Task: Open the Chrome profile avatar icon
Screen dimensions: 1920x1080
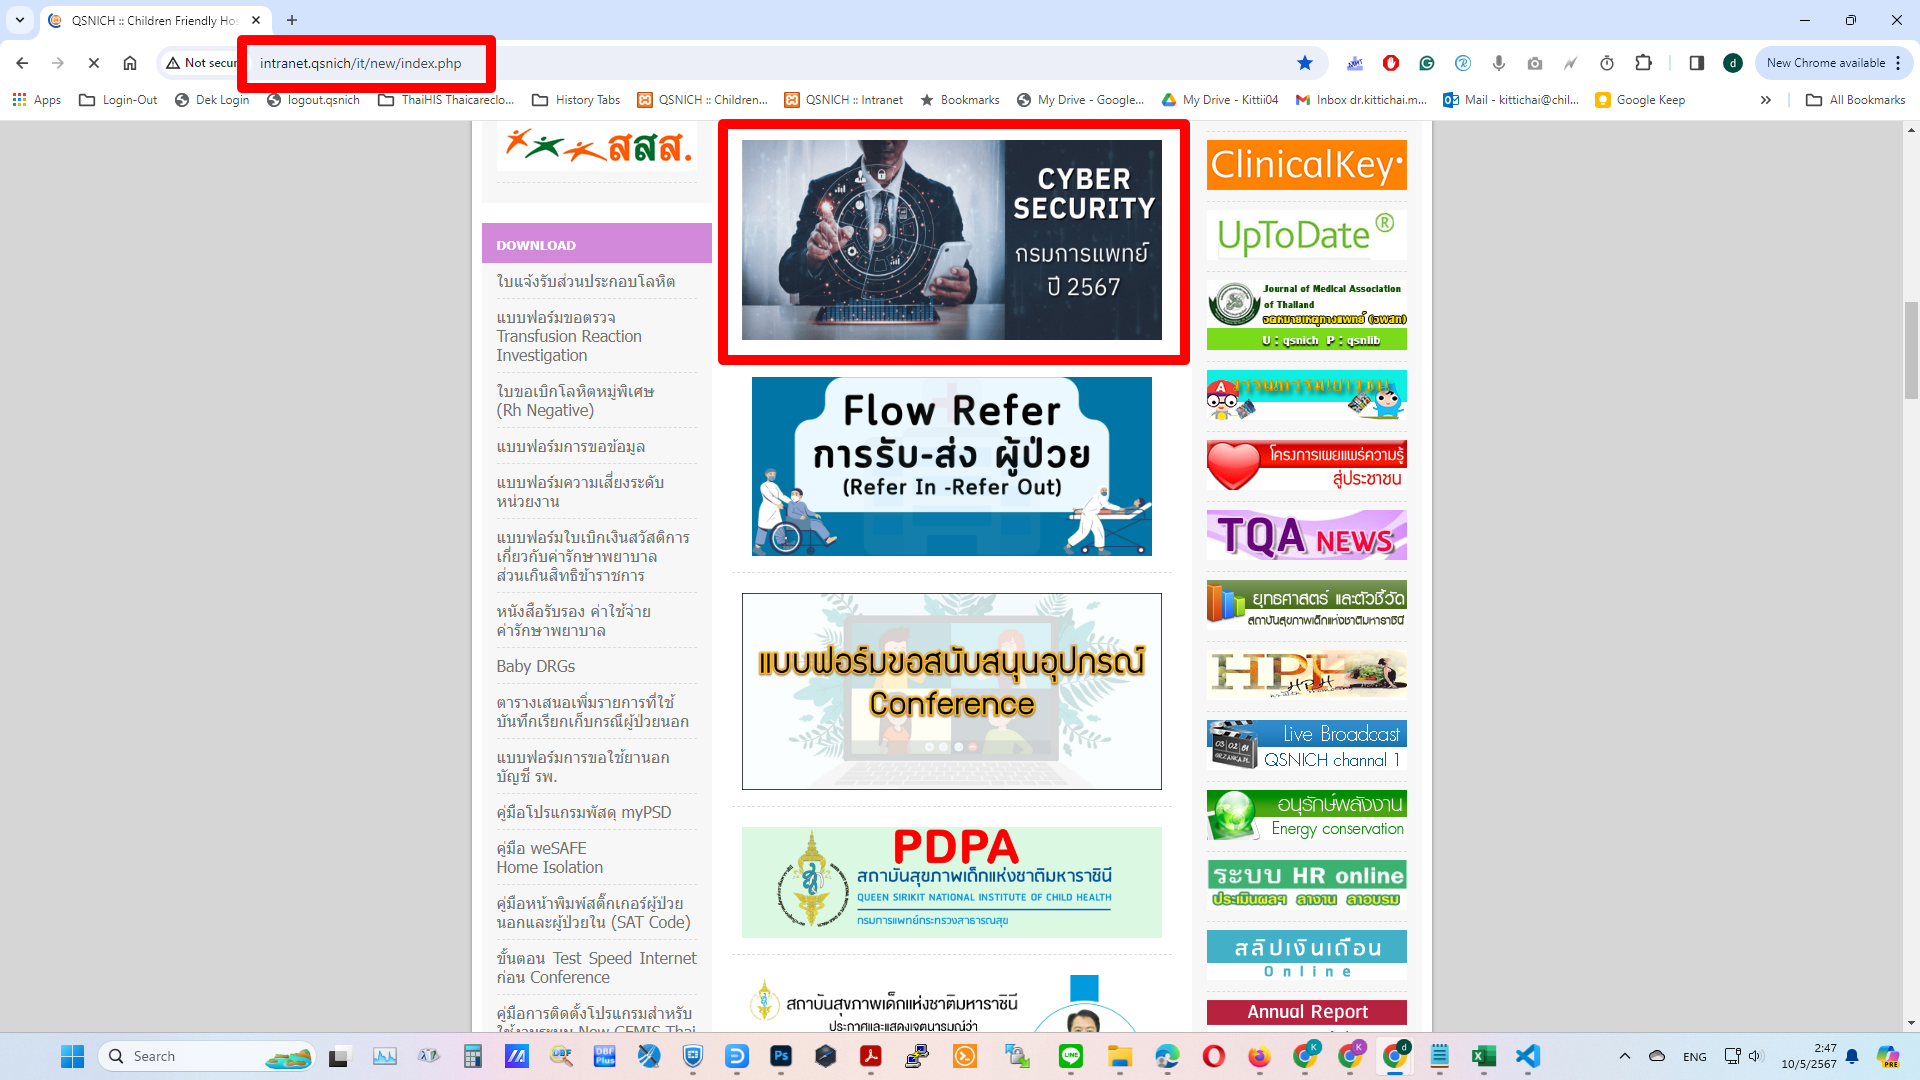Action: point(1733,63)
